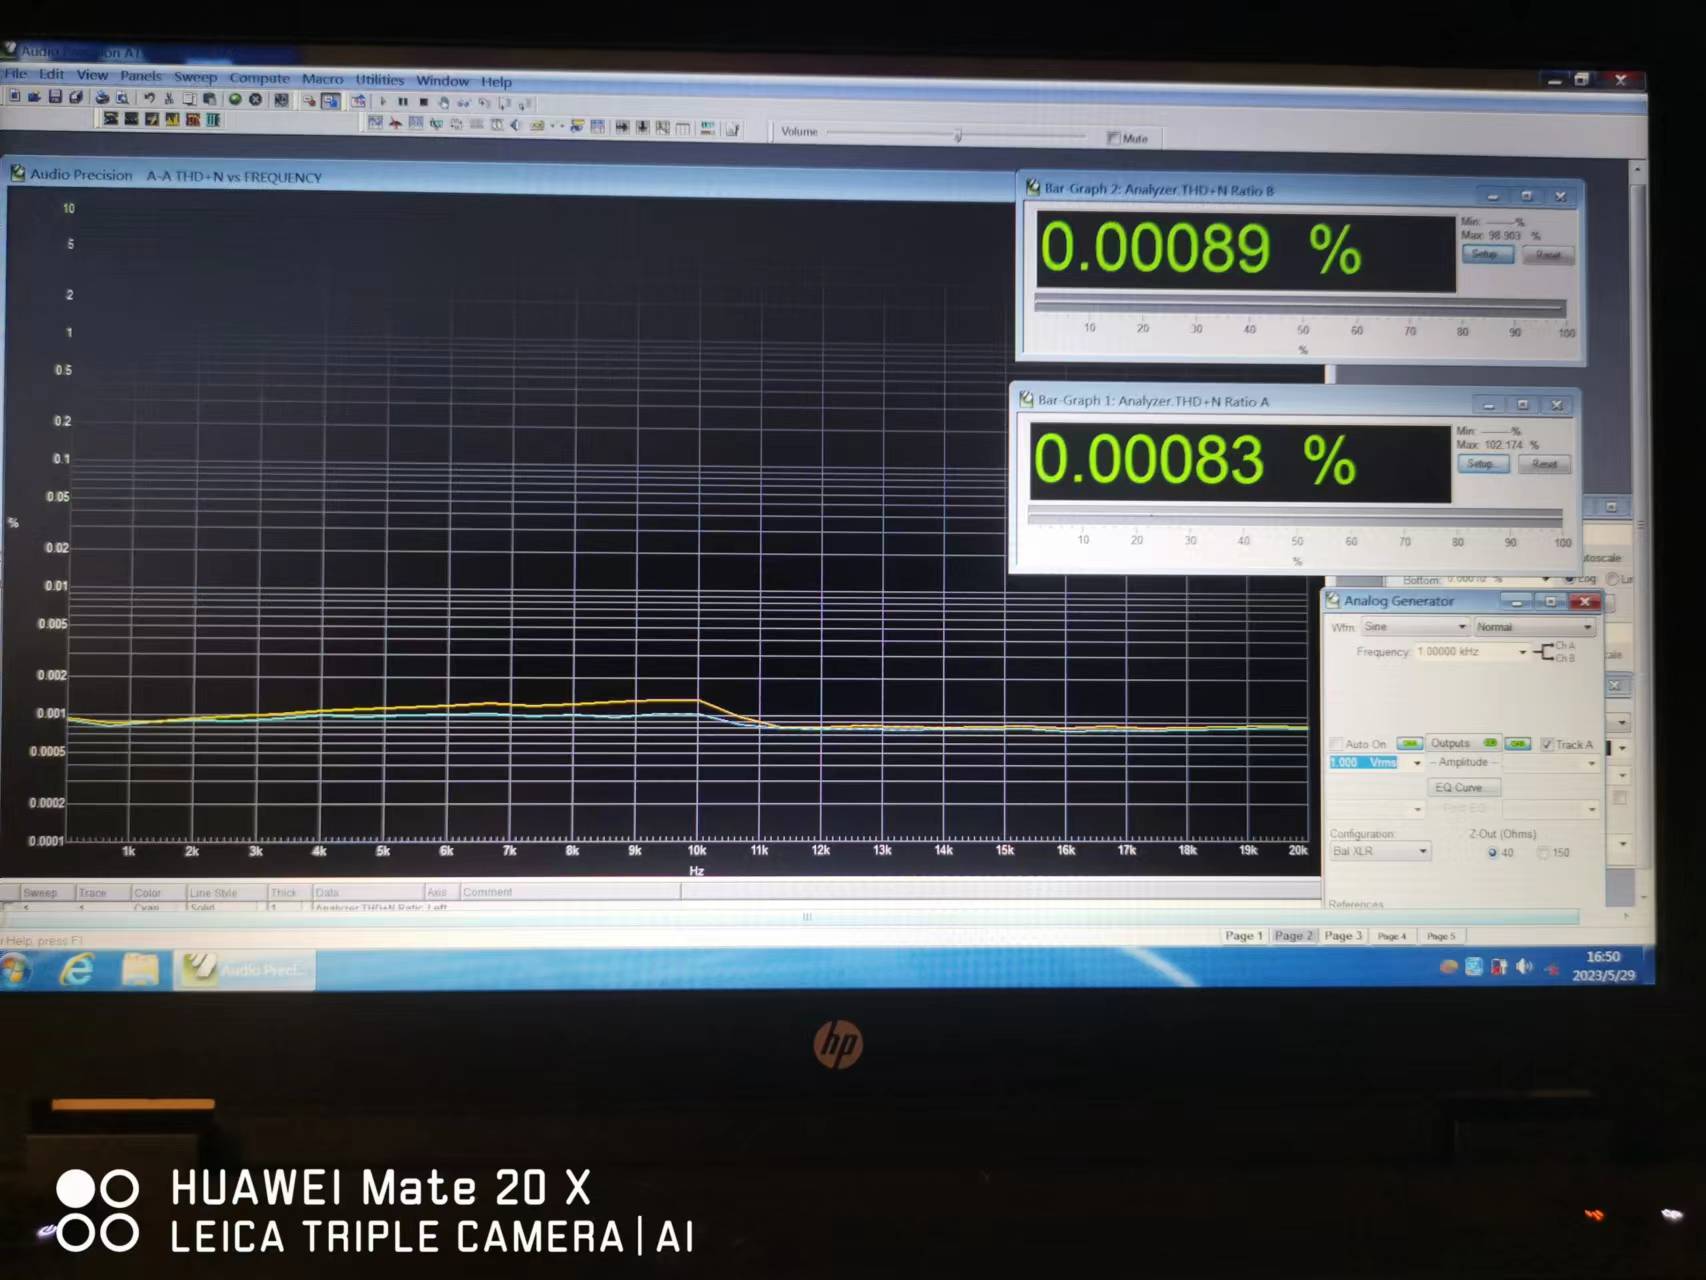1706x1280 pixels.
Task: Click the Windows Start button
Action: tap(16, 969)
